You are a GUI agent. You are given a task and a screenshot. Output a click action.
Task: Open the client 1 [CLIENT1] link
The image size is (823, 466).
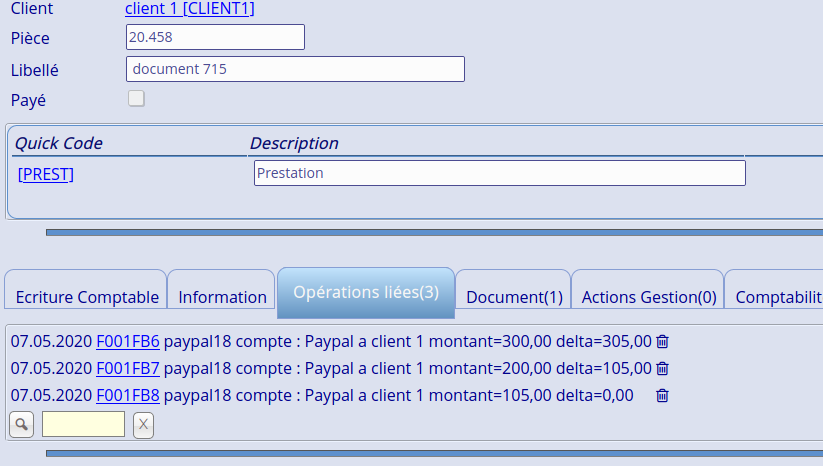(x=190, y=9)
